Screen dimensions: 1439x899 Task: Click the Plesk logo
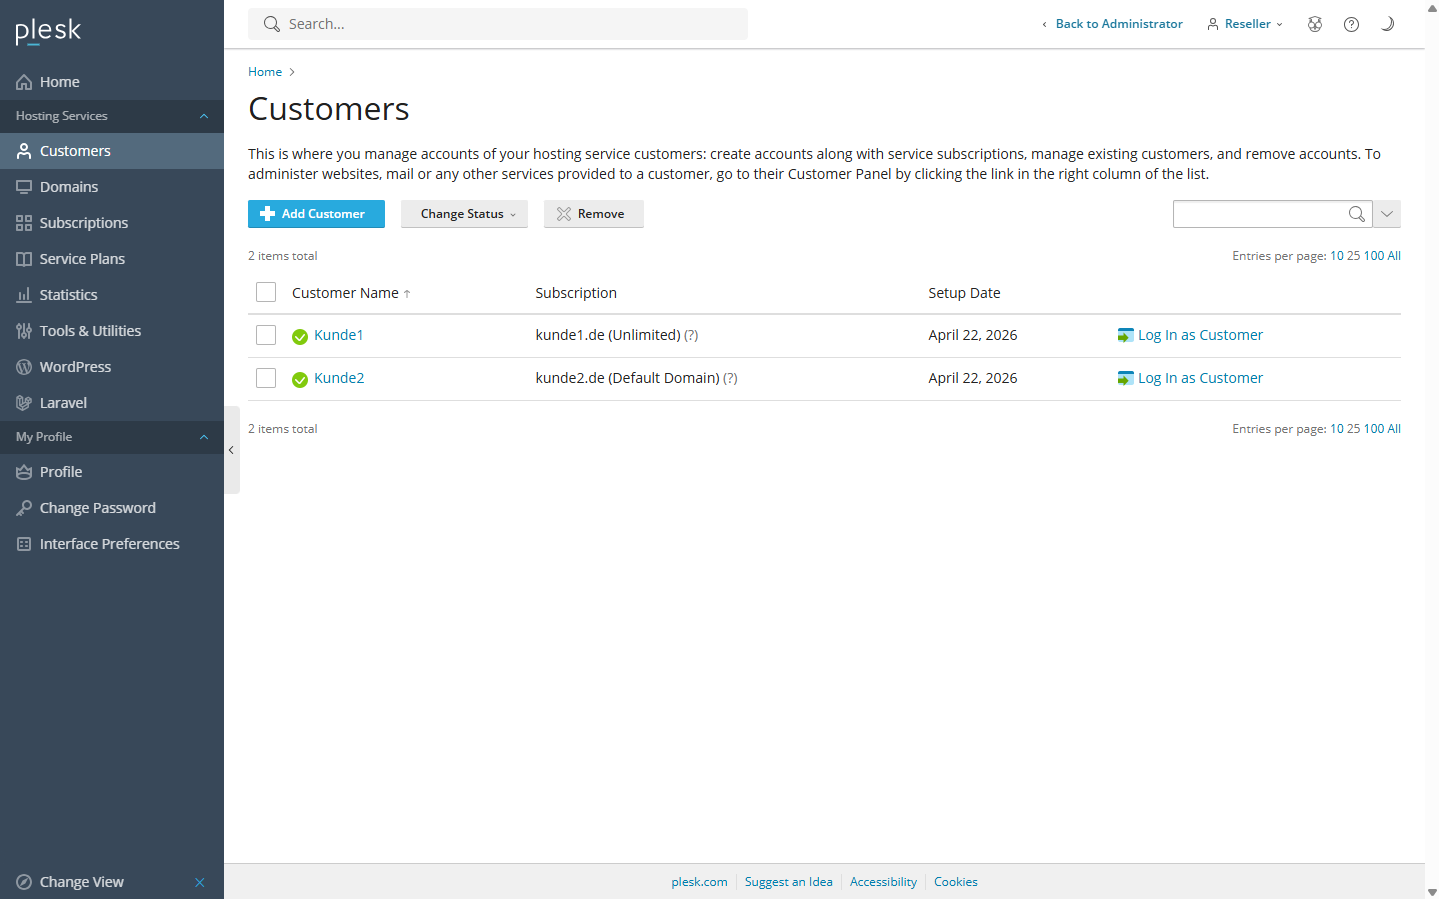point(48,32)
